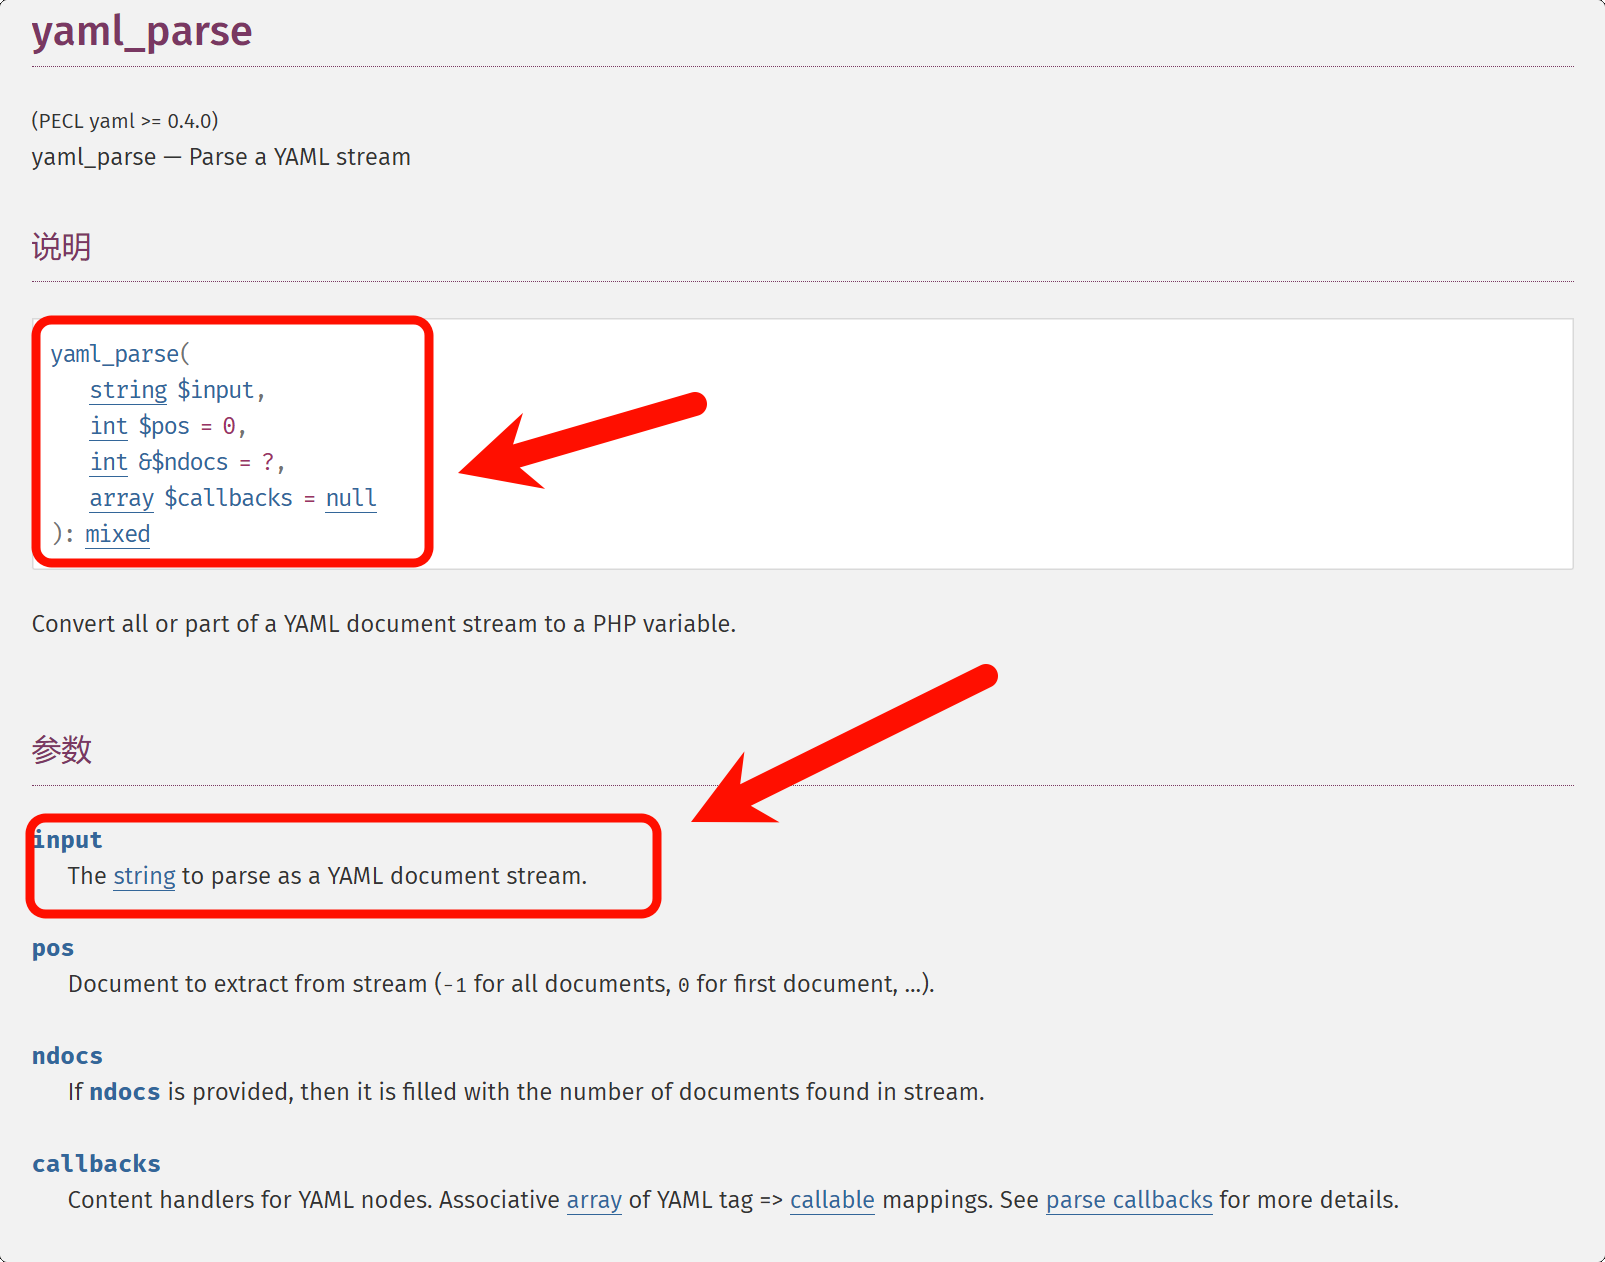Select the "pos" parameter name term

tap(53, 948)
